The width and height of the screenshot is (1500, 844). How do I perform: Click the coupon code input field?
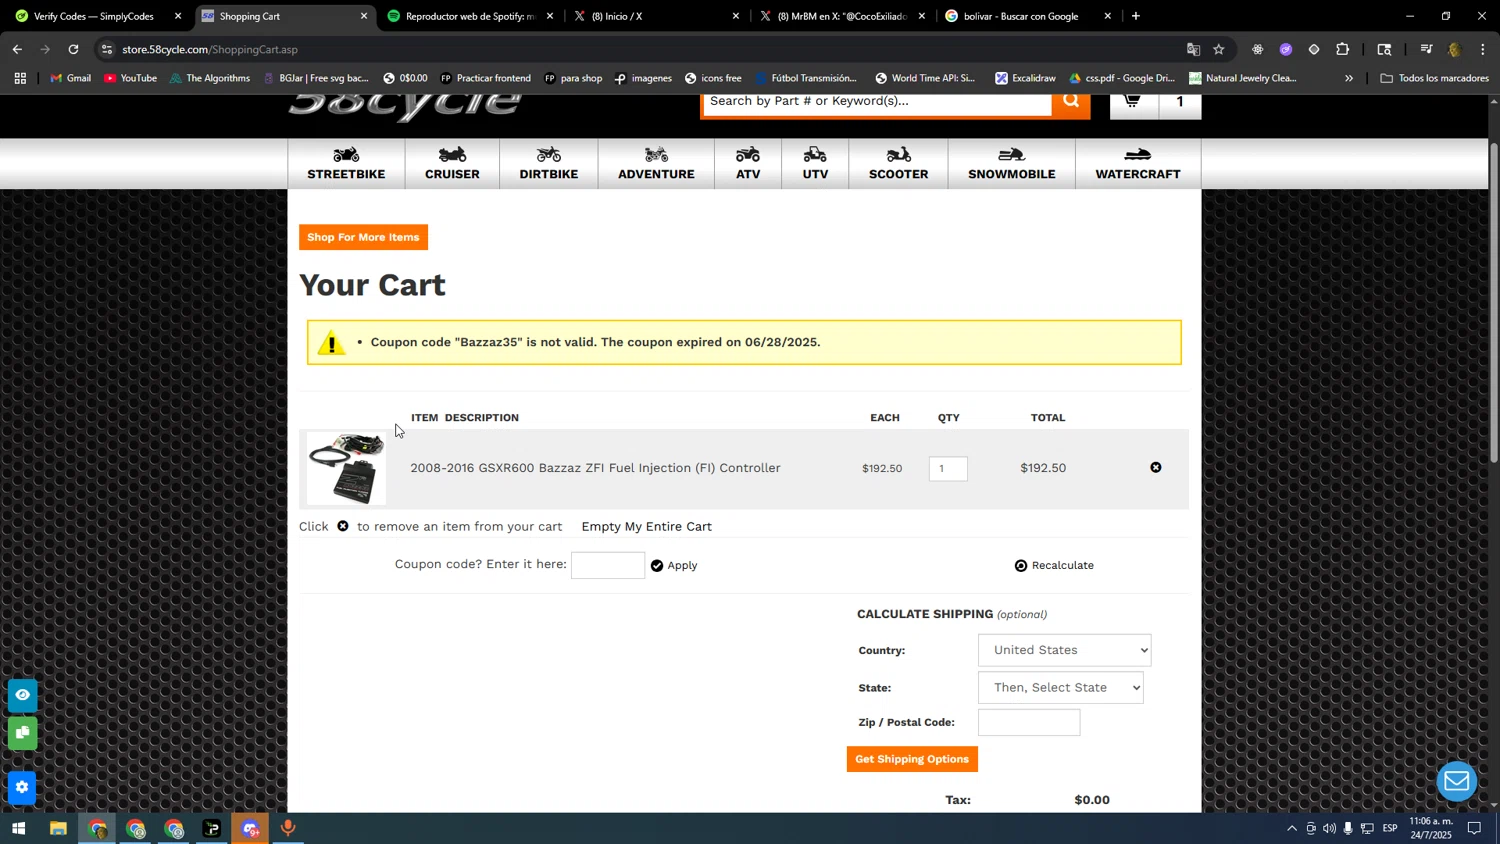(608, 566)
